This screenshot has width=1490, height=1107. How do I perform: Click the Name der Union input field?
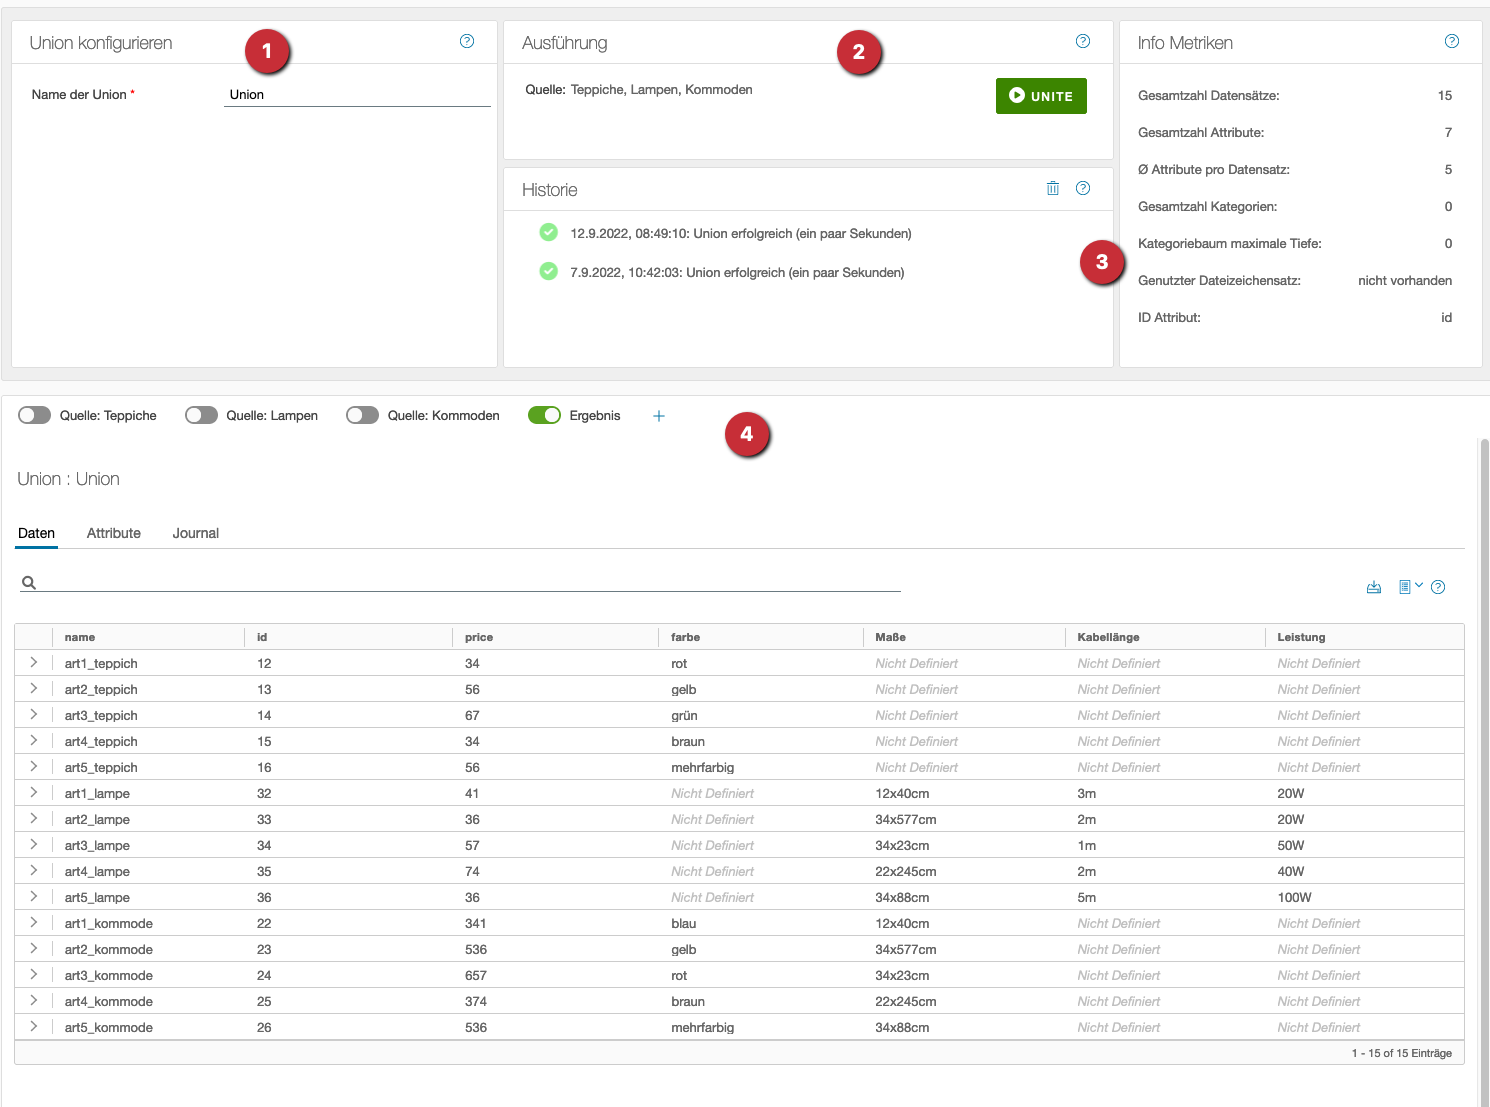click(x=357, y=95)
